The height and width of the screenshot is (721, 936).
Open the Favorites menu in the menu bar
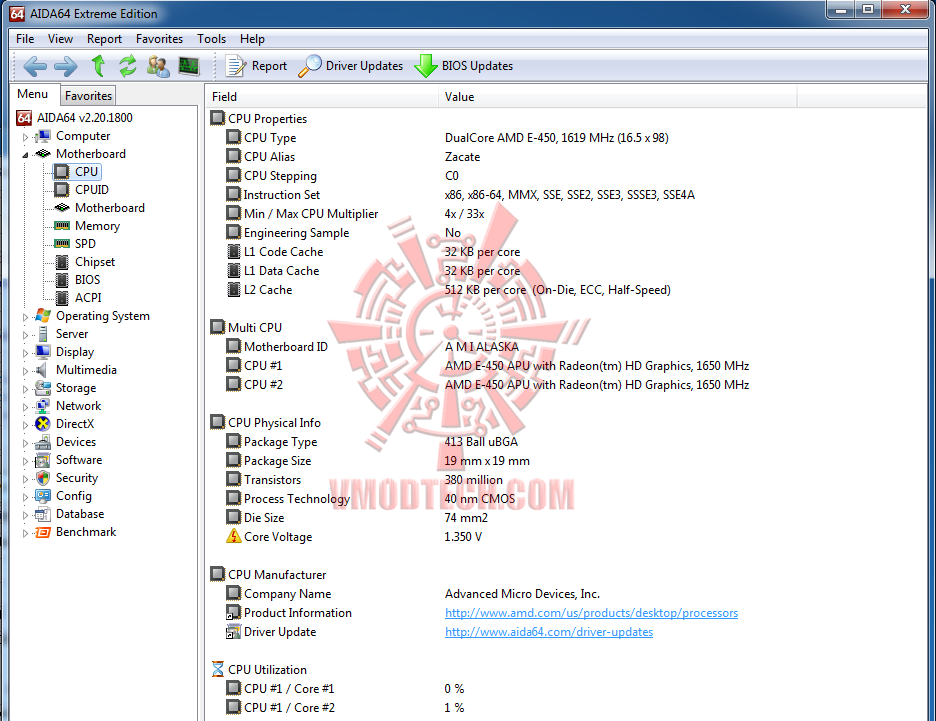point(159,39)
